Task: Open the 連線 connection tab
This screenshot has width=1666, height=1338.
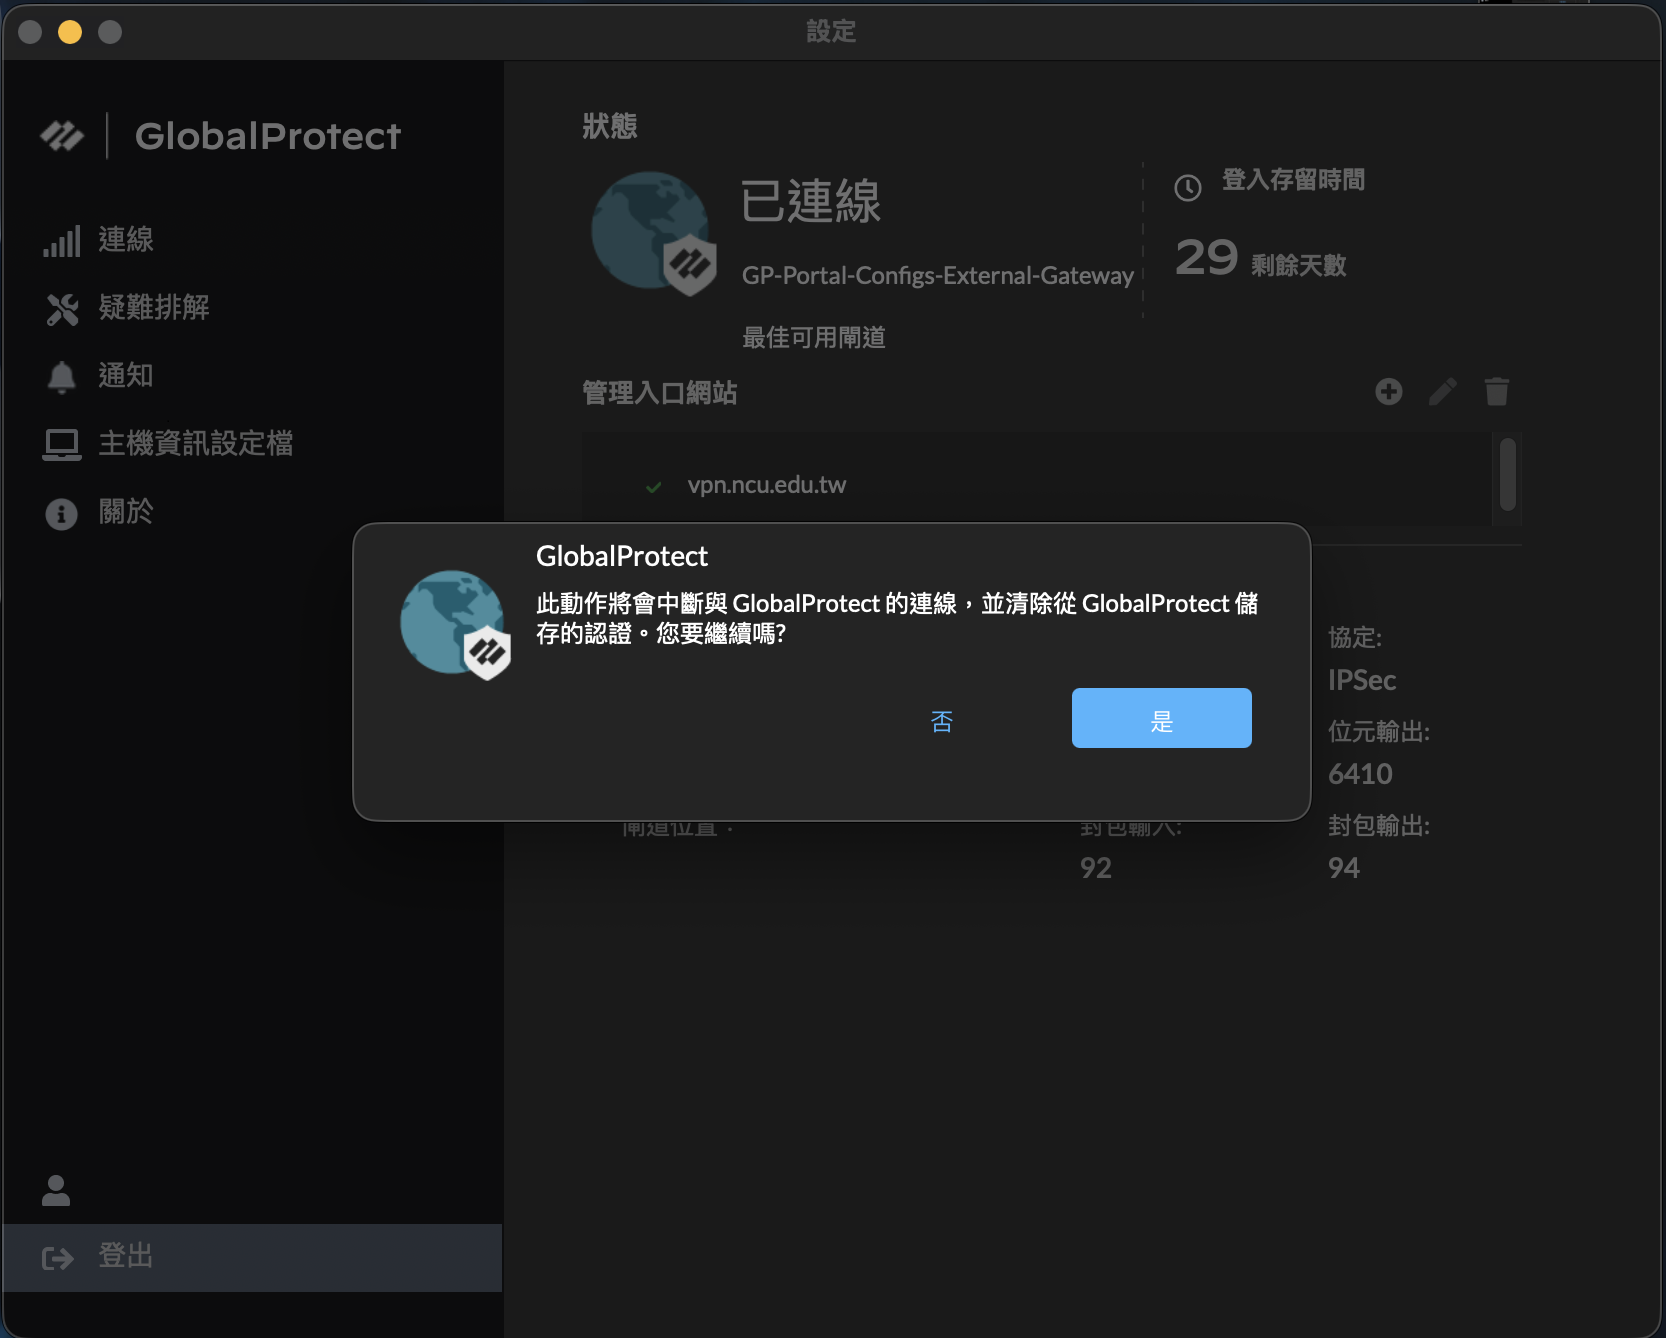Action: (126, 240)
